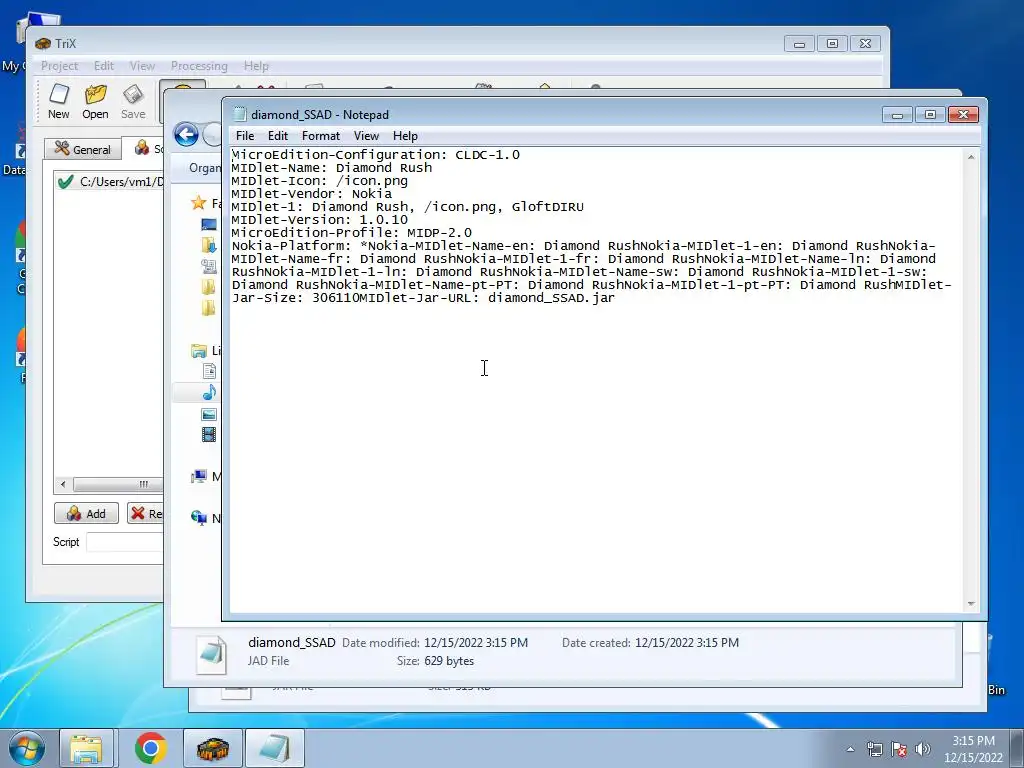Click the Videos library filmstrip icon
The height and width of the screenshot is (768, 1024).
point(209,434)
